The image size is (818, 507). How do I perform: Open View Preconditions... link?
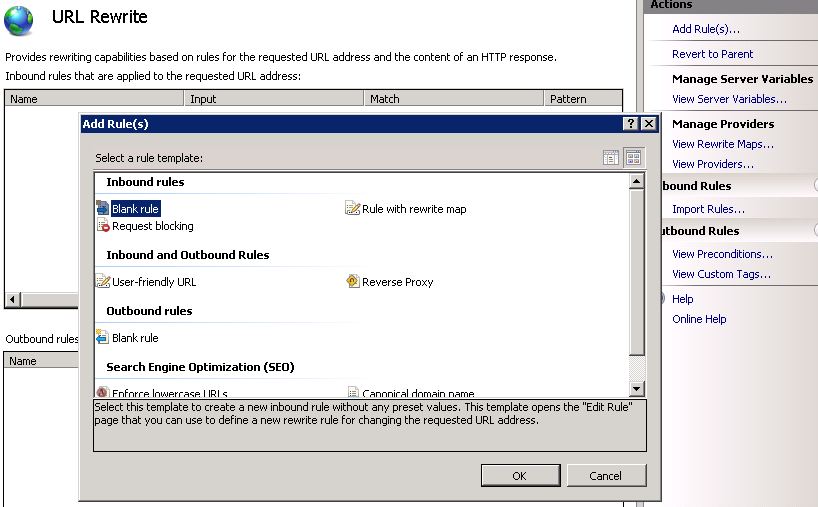click(x=722, y=254)
